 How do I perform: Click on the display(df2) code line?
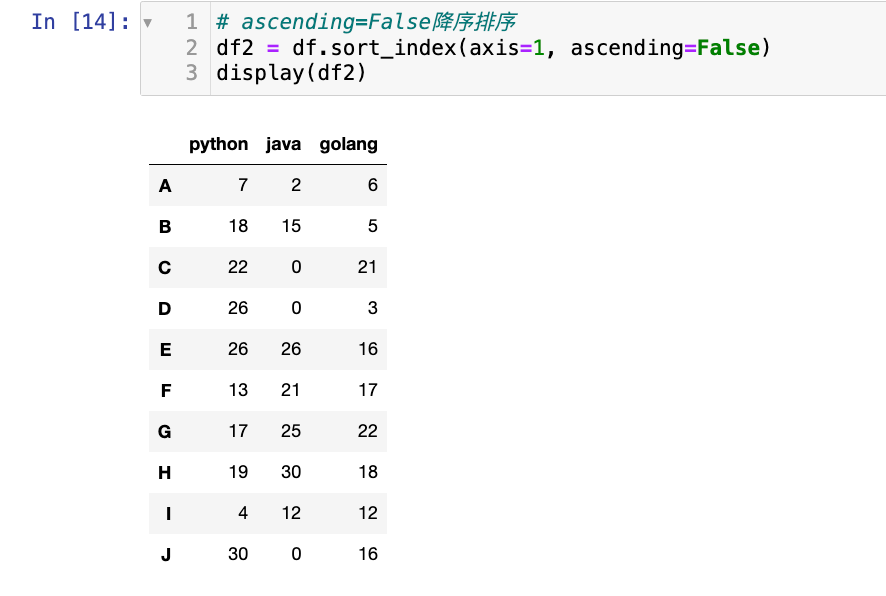point(291,73)
